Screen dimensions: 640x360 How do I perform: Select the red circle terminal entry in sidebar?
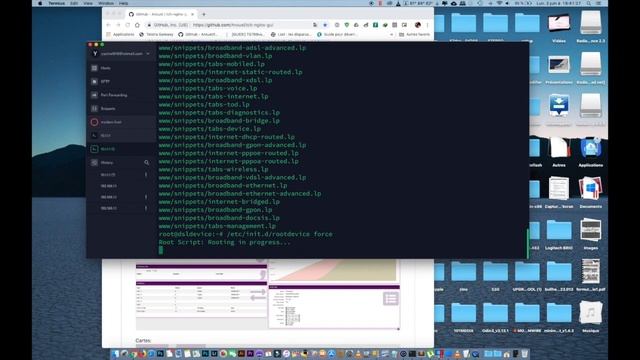click(x=121, y=122)
